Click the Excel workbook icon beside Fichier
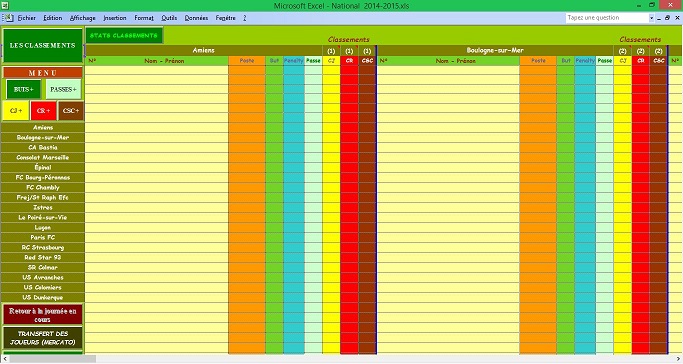Image resolution: width=683 pixels, height=364 pixels. [7, 18]
